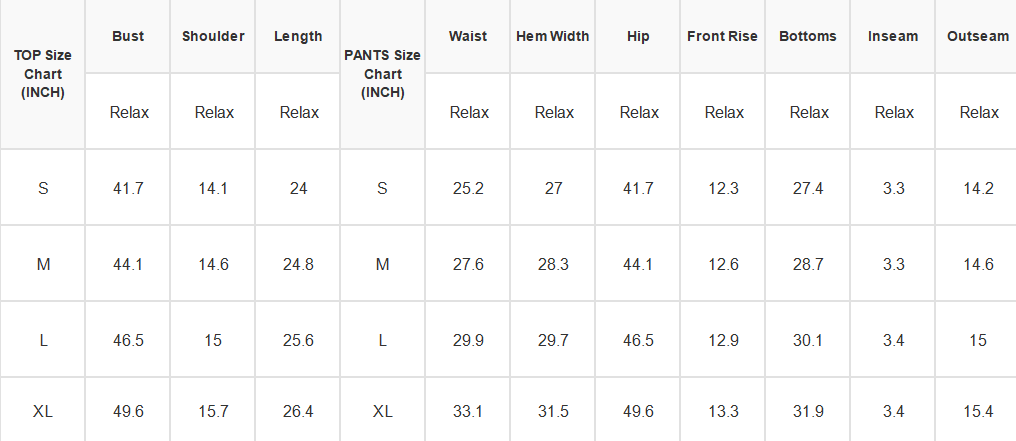Click the PANTS Size Chart (INCH) header
The height and width of the screenshot is (441, 1016).
[x=382, y=74]
